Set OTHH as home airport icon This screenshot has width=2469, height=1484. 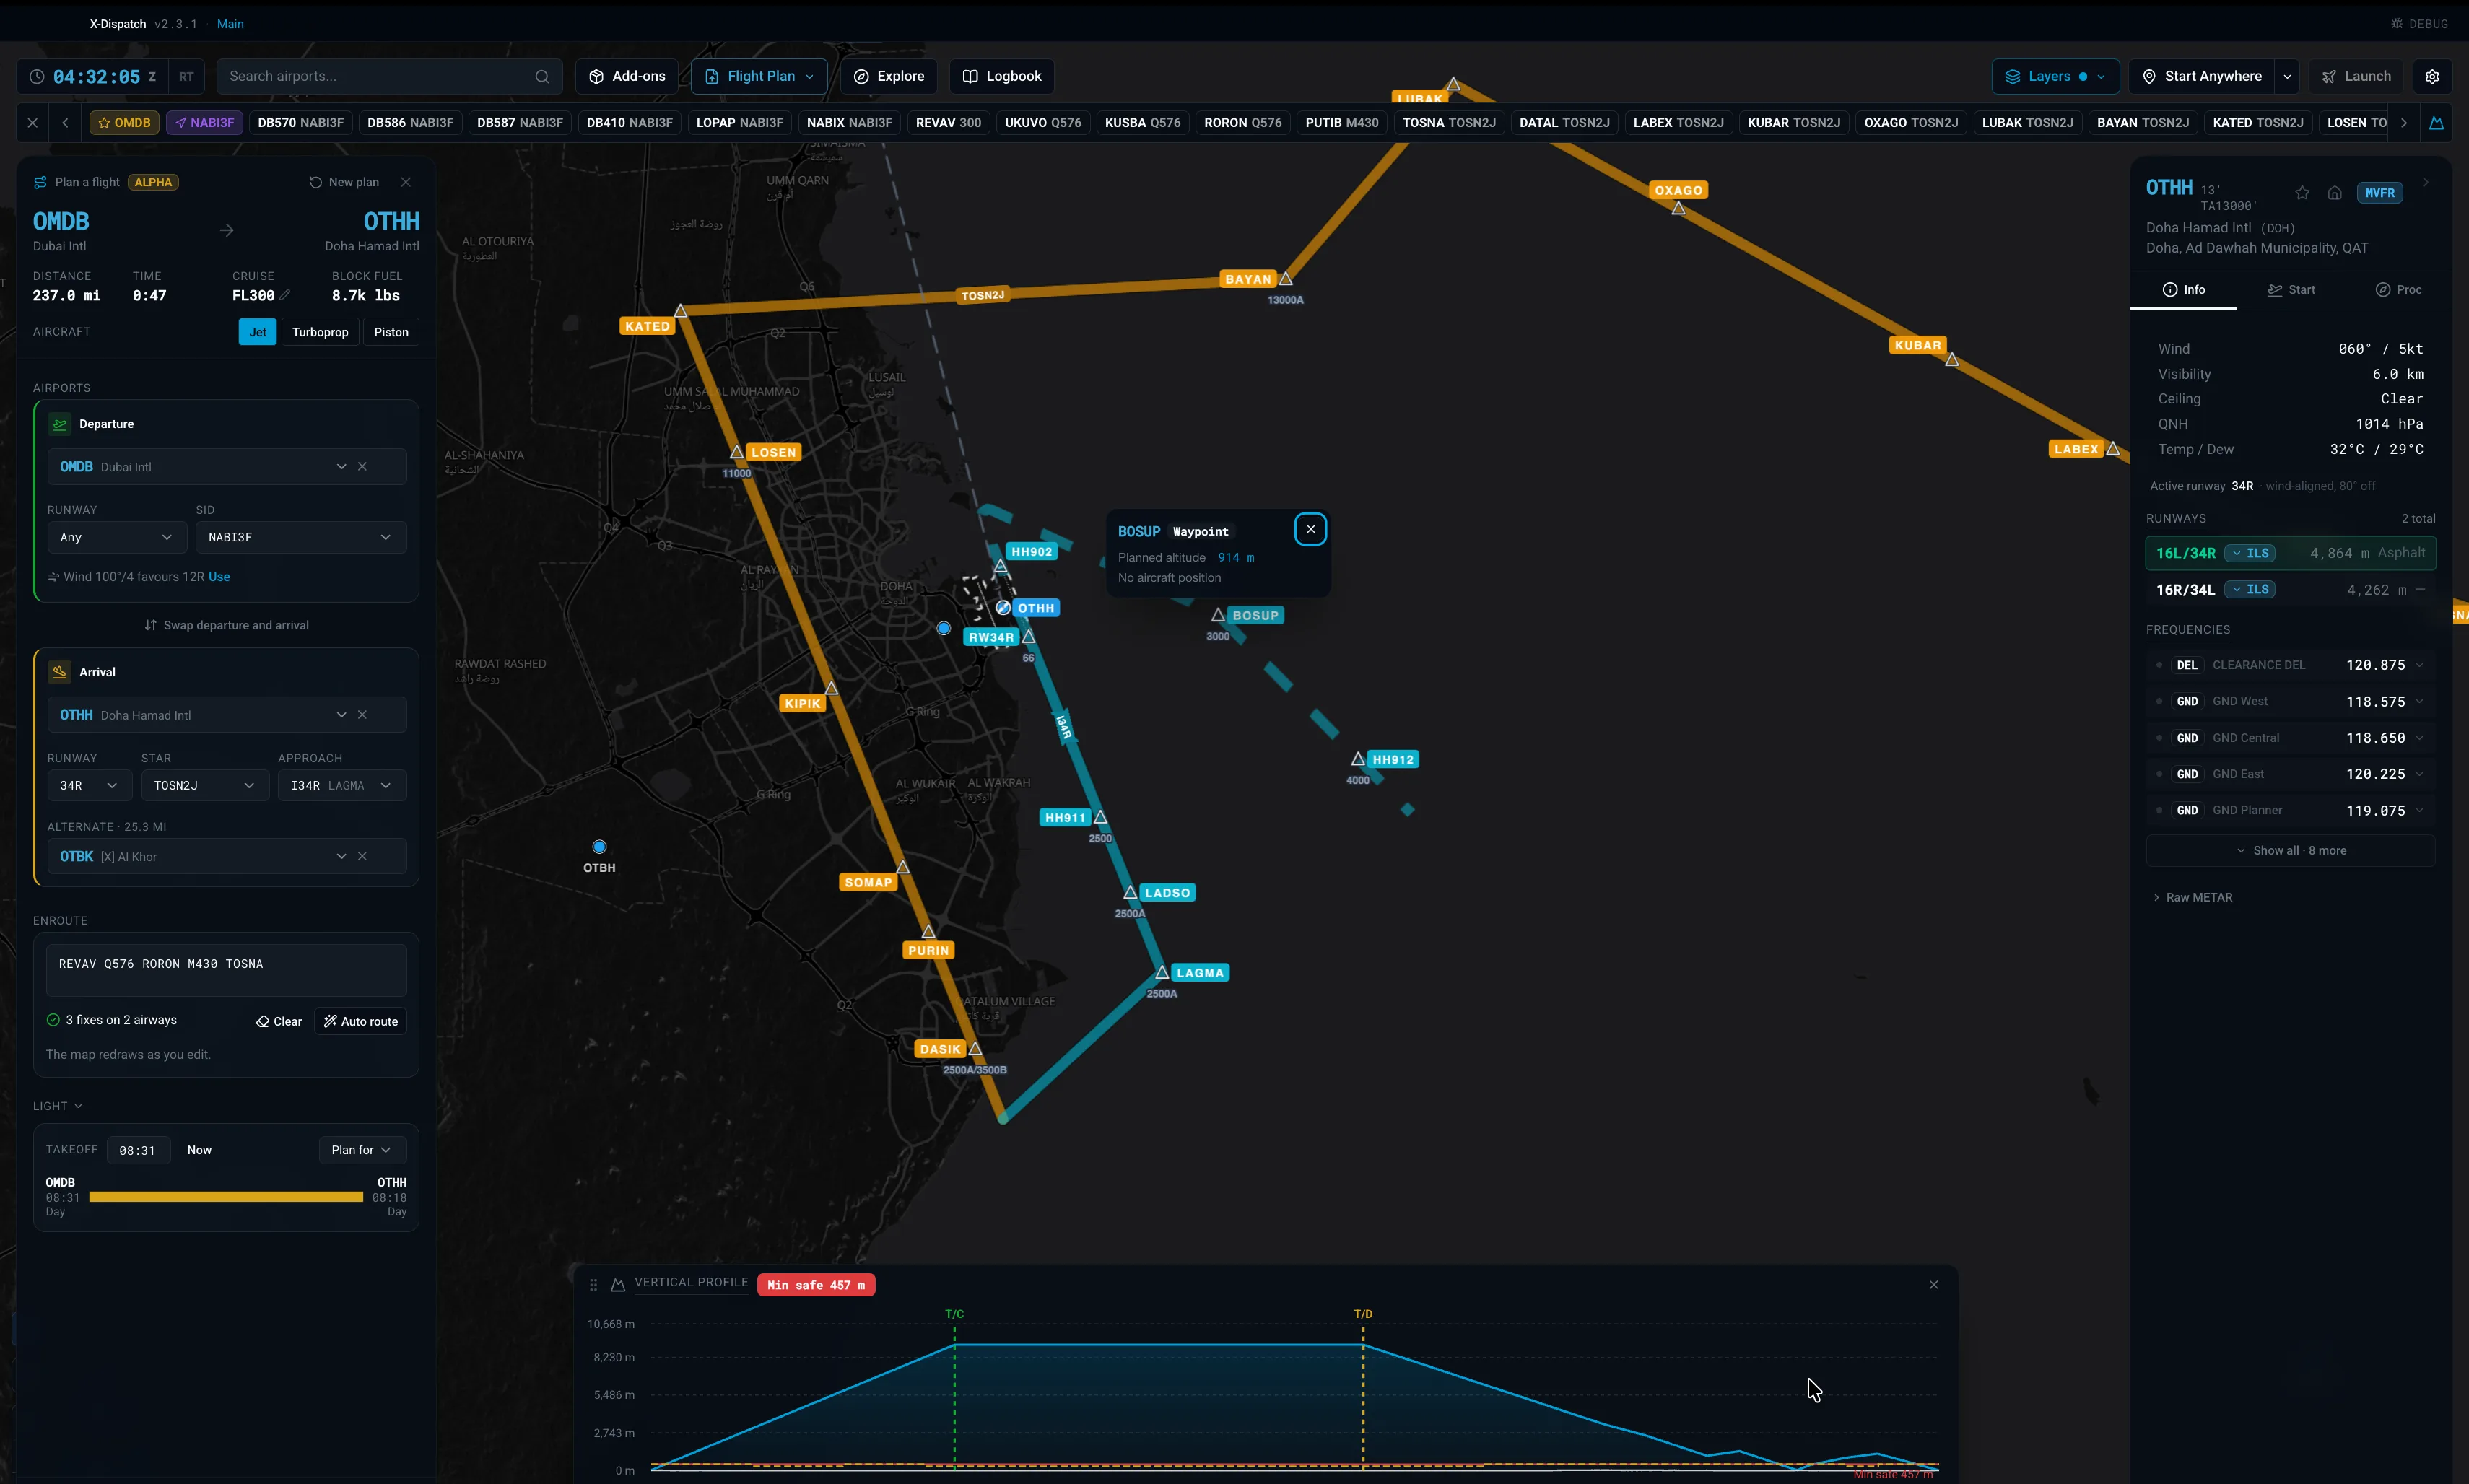pos(2334,193)
